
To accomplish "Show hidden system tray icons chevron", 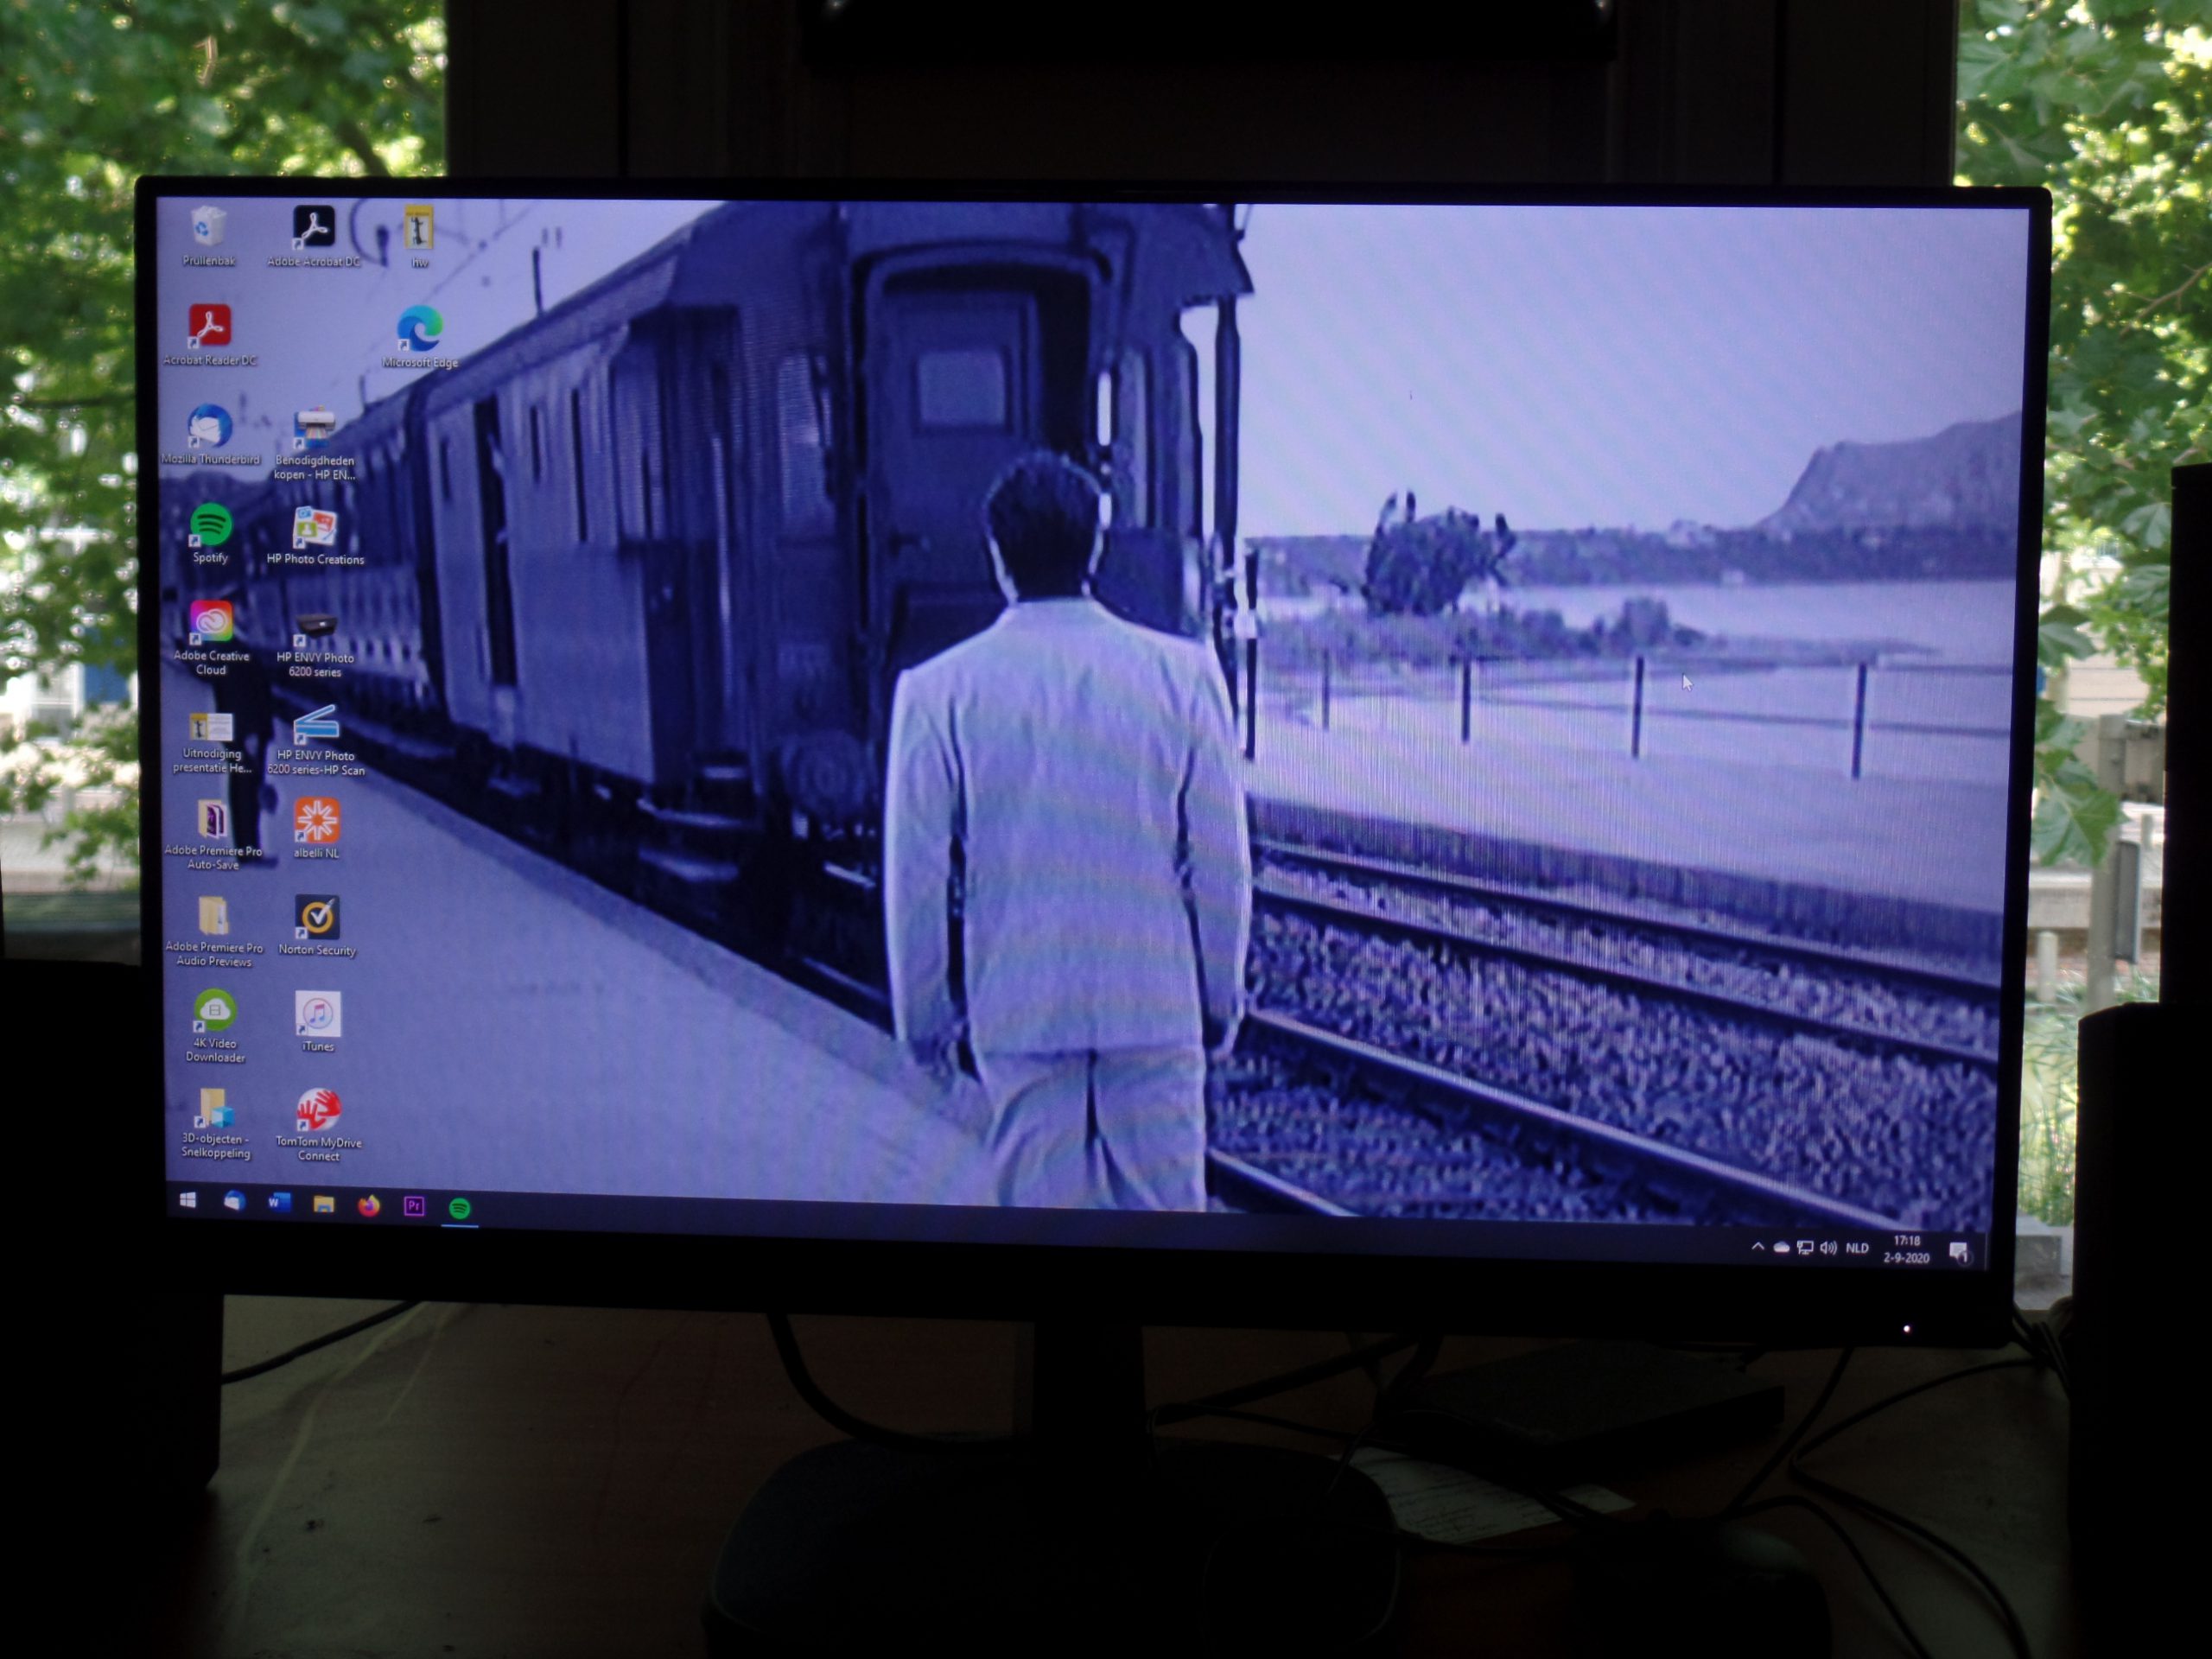I will click(1758, 1246).
